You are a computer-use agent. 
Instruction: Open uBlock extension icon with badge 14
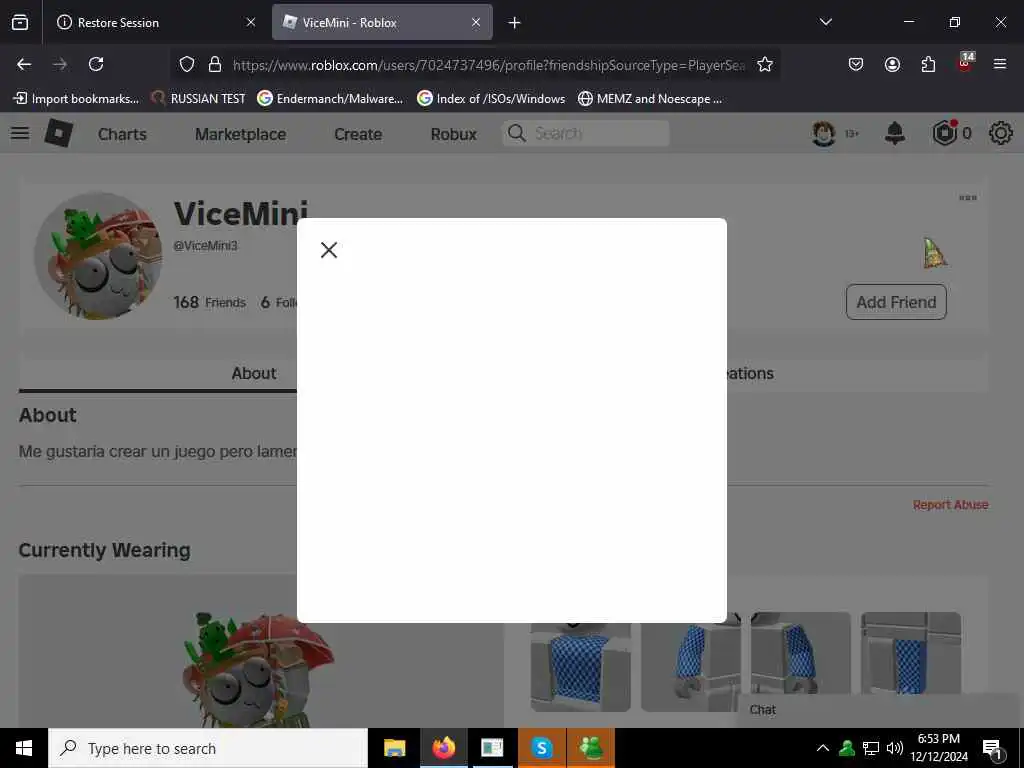965,63
